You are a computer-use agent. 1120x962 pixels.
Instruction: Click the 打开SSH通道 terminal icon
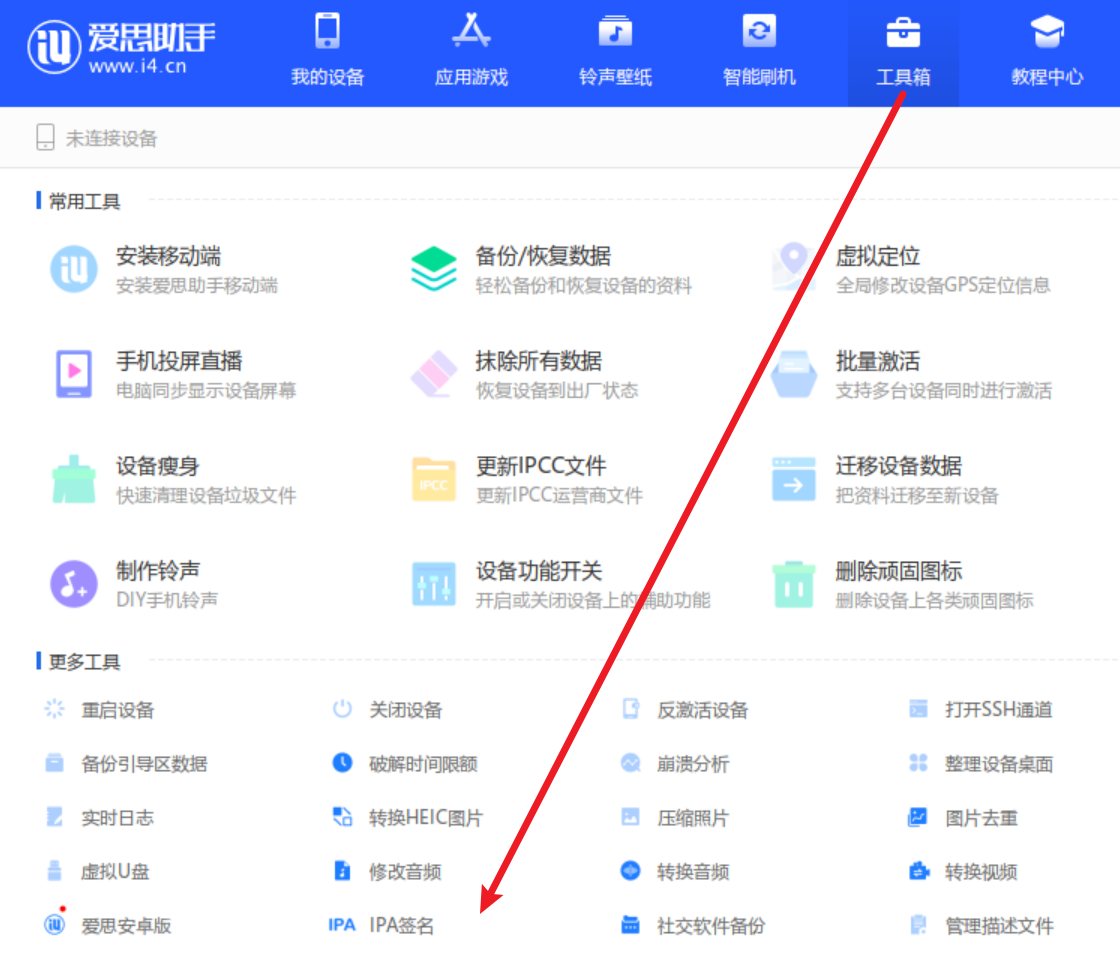[919, 708]
